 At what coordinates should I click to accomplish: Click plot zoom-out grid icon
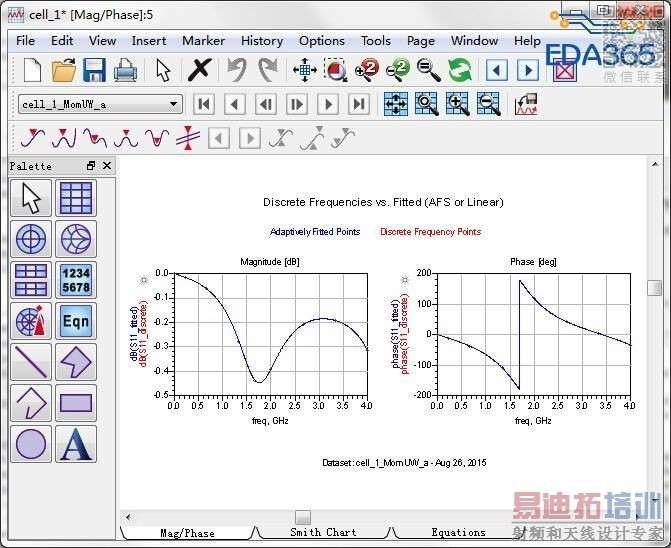(x=489, y=104)
